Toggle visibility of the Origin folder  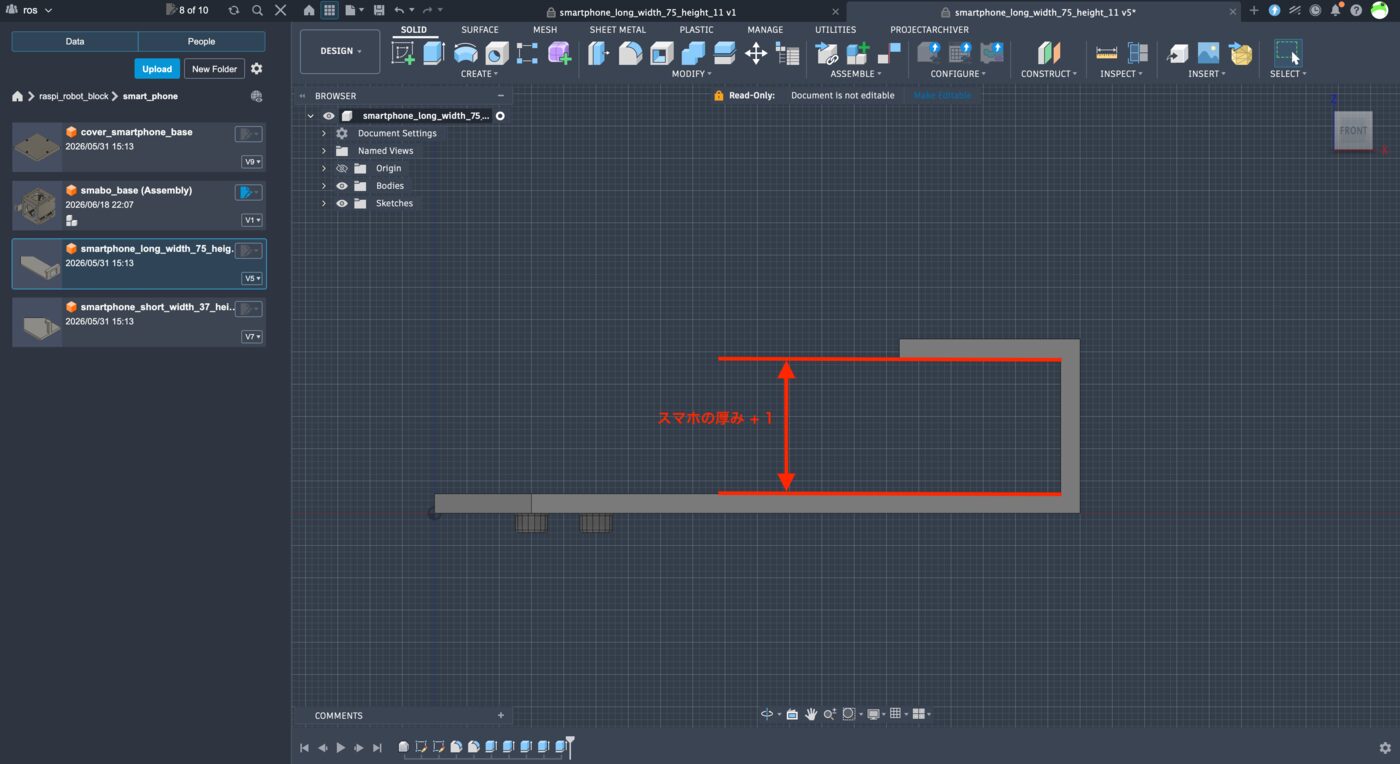click(x=342, y=168)
